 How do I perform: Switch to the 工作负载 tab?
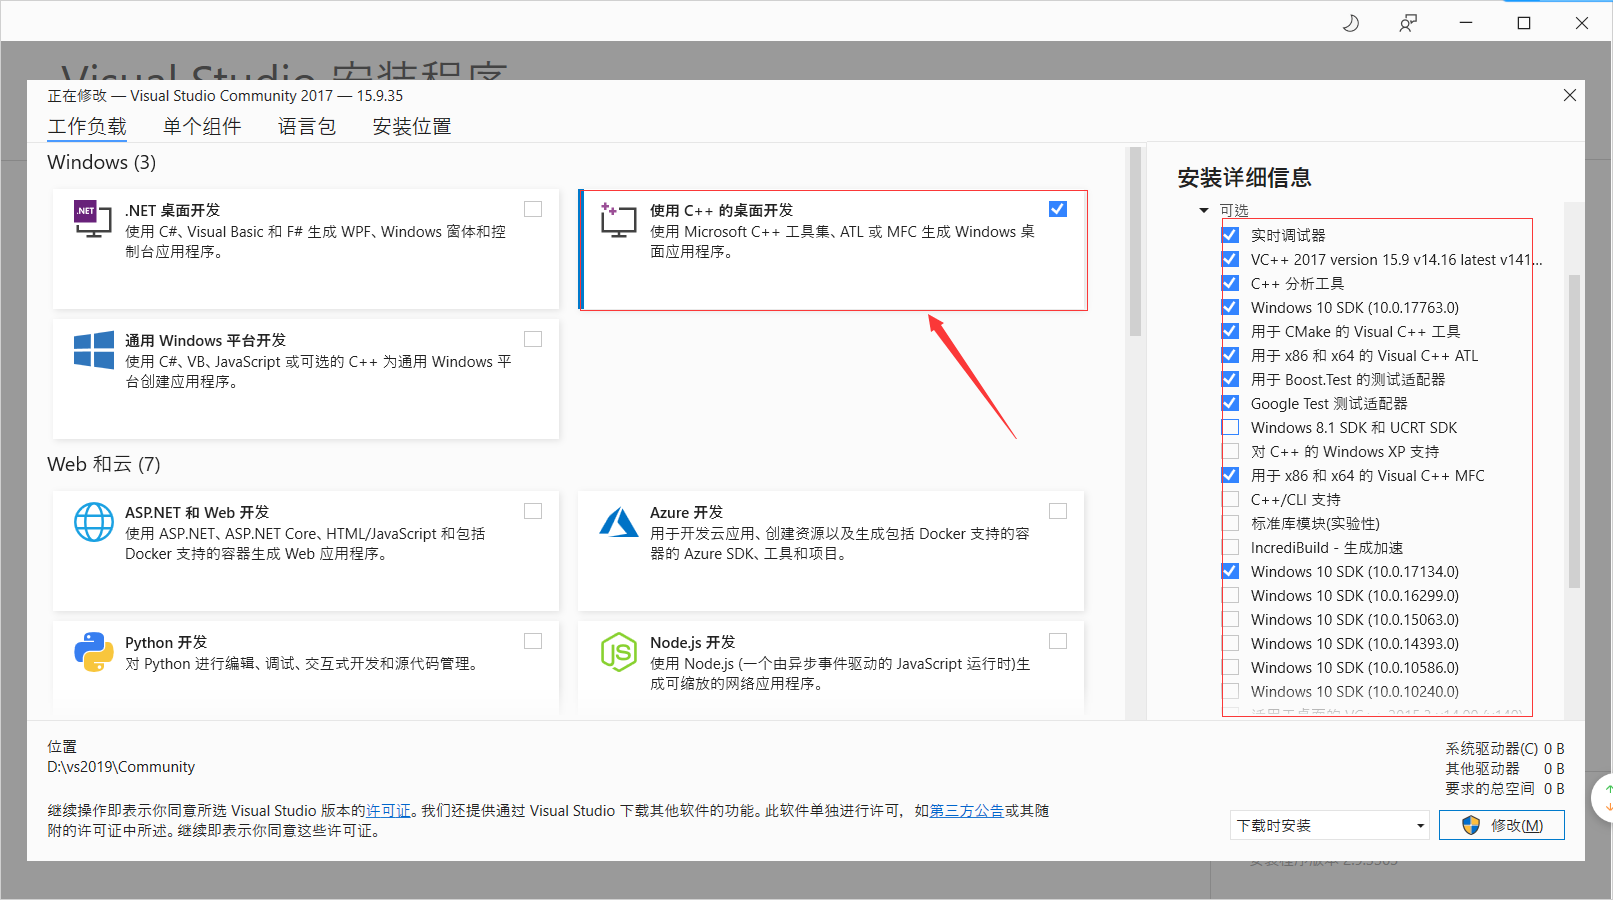pyautogui.click(x=87, y=127)
